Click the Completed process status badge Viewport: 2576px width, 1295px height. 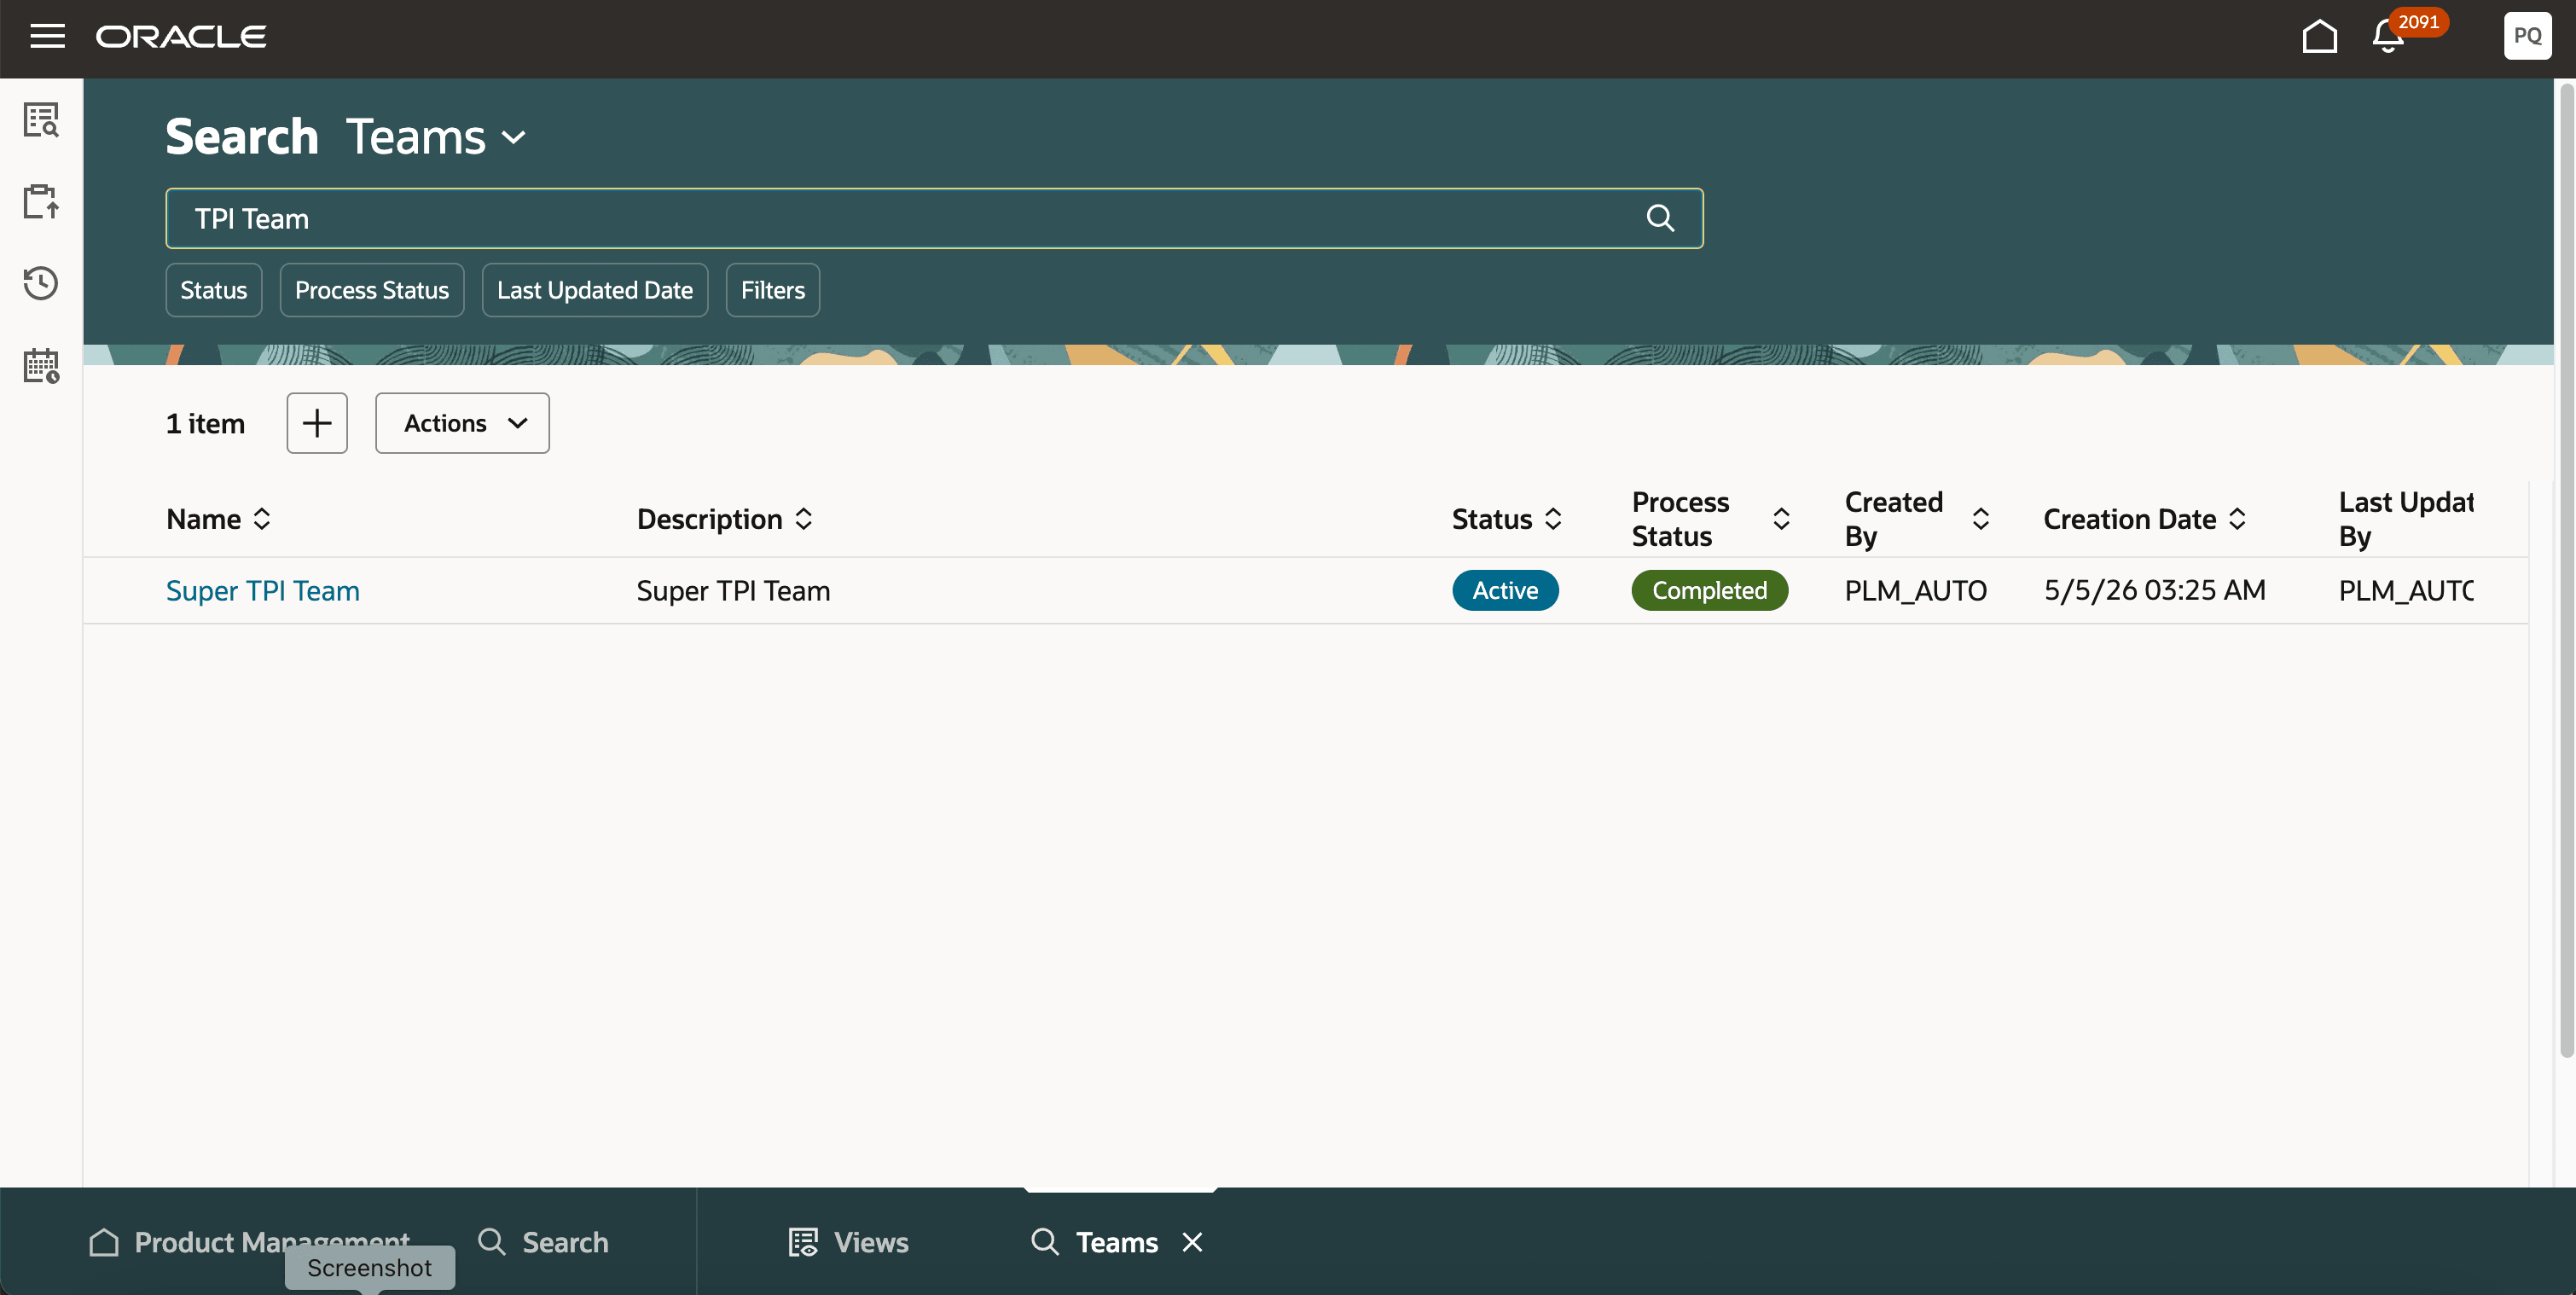click(x=1710, y=590)
